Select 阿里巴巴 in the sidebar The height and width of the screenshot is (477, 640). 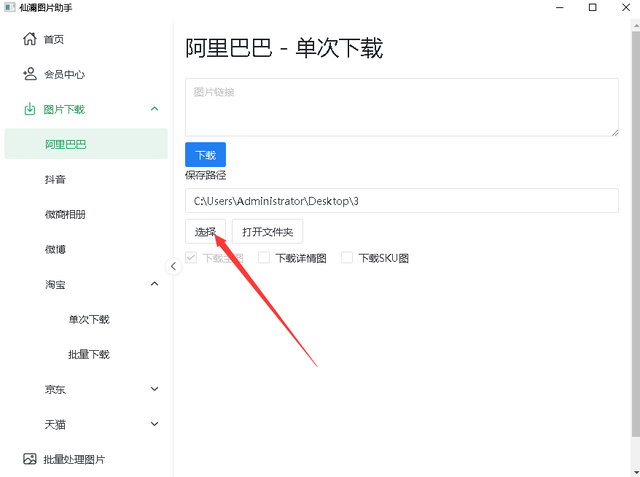tap(86, 144)
